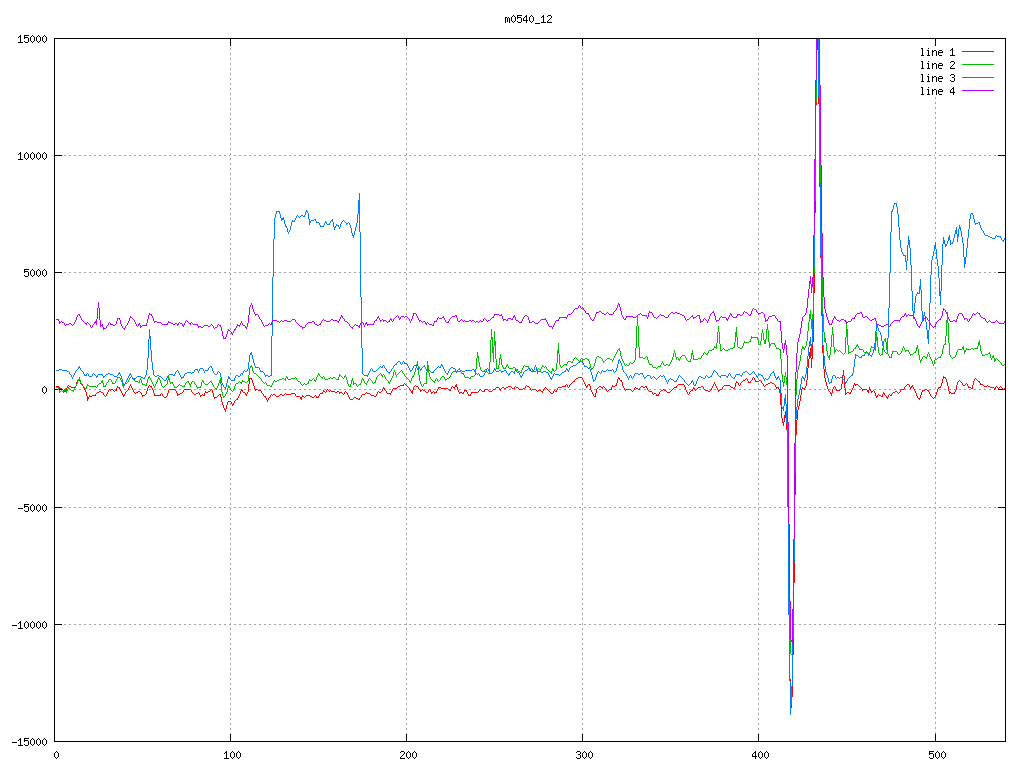This screenshot has height=768, width=1024.
Task: Click x-axis label 300
Action: [x=584, y=756]
